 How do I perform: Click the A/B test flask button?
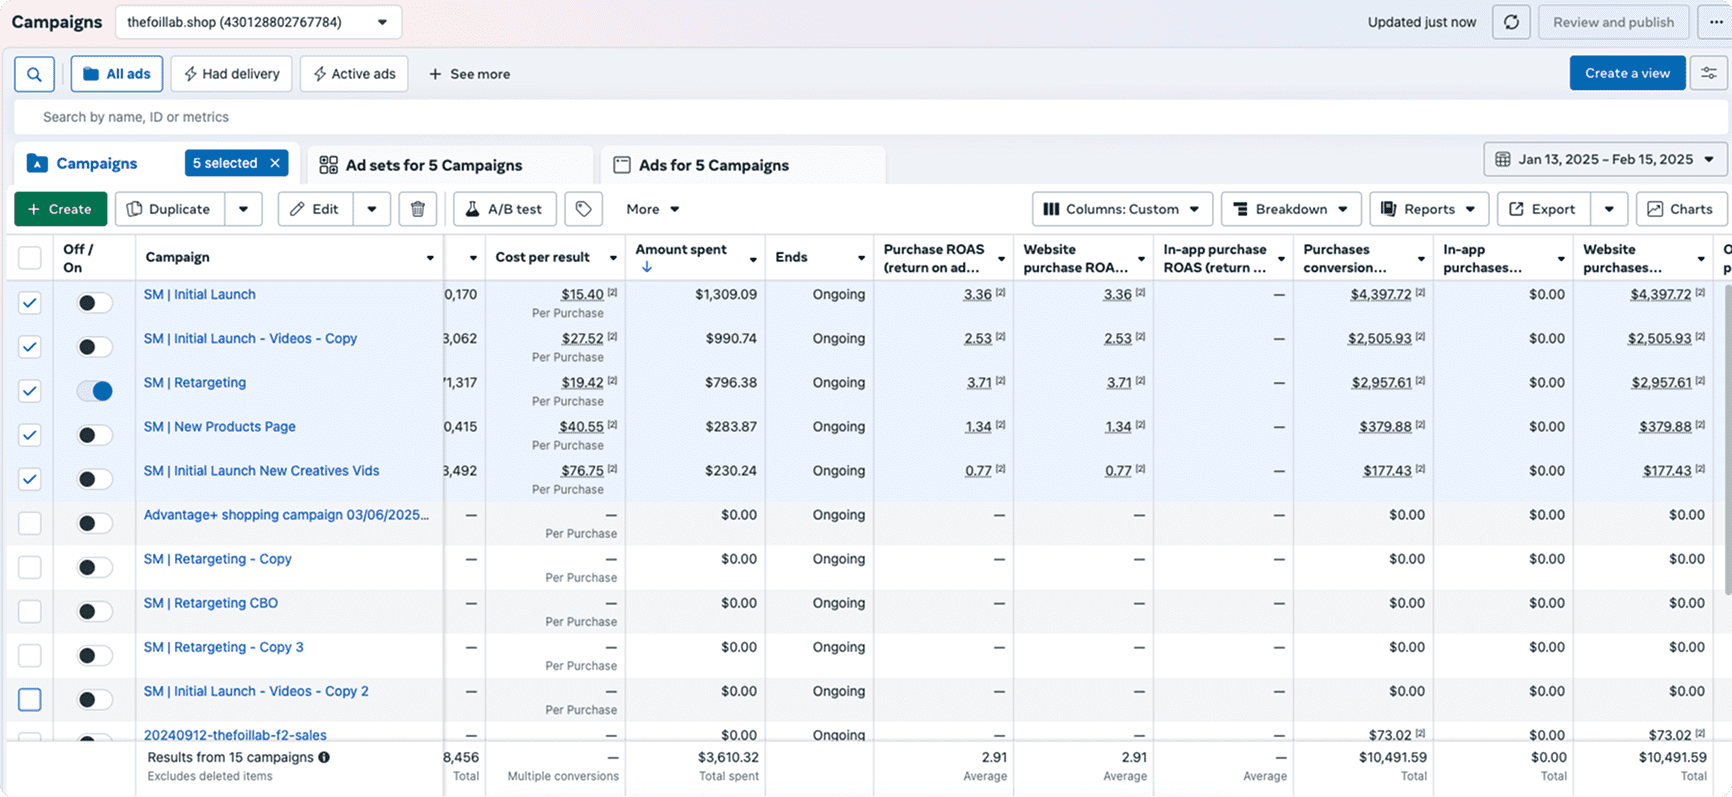coord(505,209)
